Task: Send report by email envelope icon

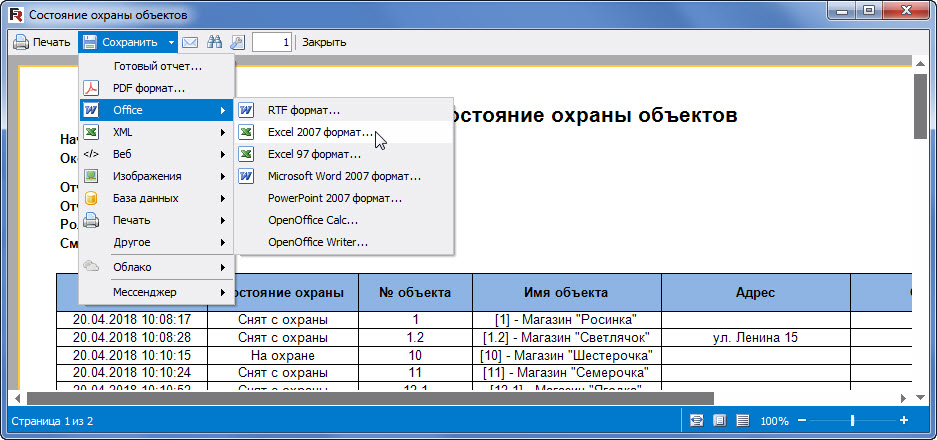Action: [190, 42]
